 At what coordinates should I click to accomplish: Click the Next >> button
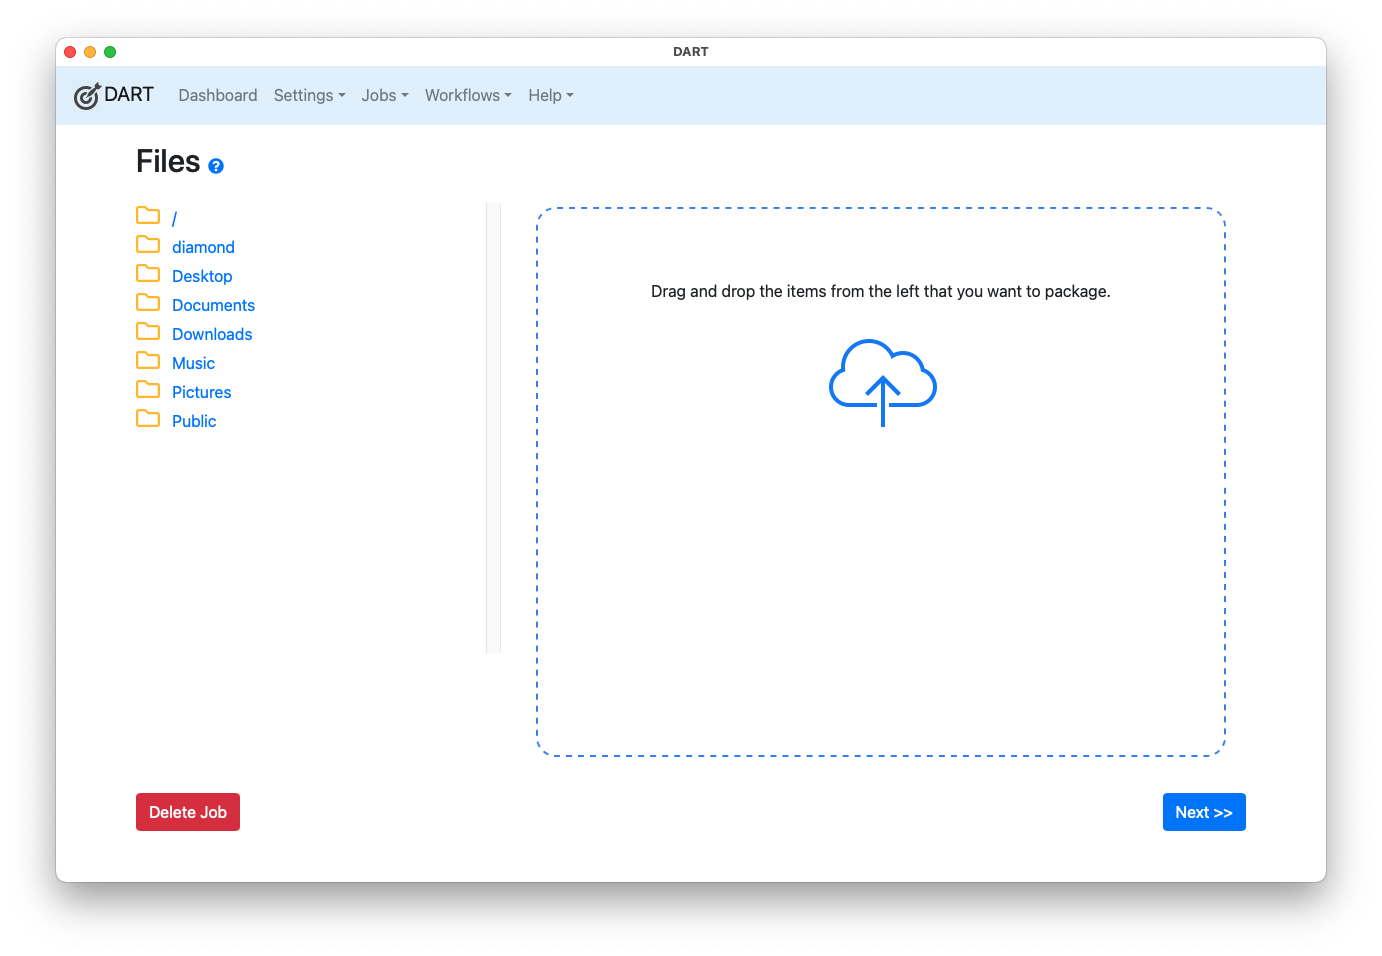[1203, 812]
